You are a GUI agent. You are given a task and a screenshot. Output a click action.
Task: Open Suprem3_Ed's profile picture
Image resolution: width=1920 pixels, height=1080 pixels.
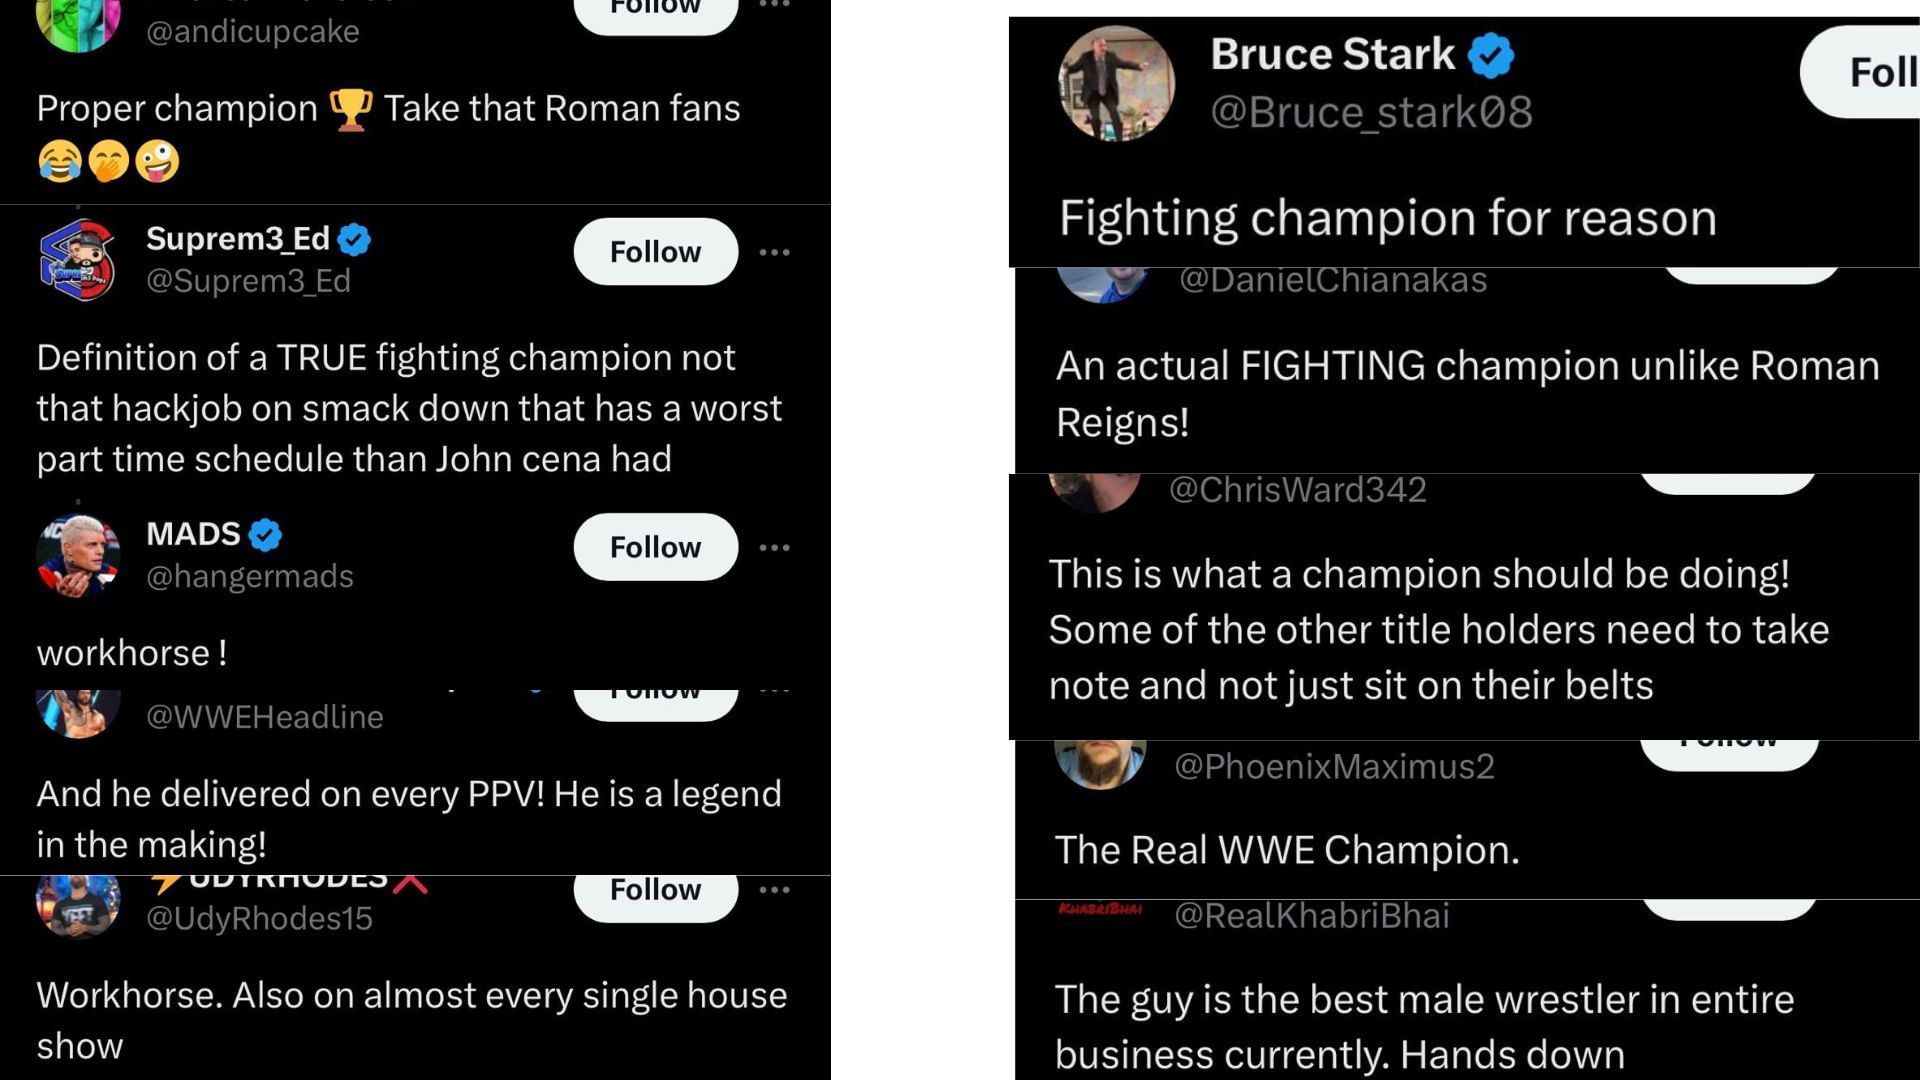pos(78,259)
